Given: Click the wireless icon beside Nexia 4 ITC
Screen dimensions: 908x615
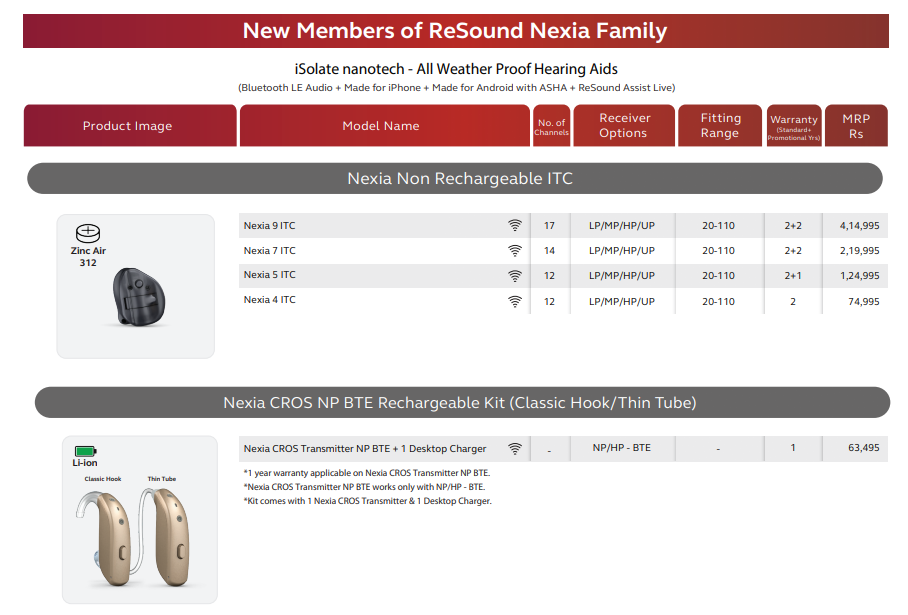Looking at the screenshot, I should tap(515, 301).
